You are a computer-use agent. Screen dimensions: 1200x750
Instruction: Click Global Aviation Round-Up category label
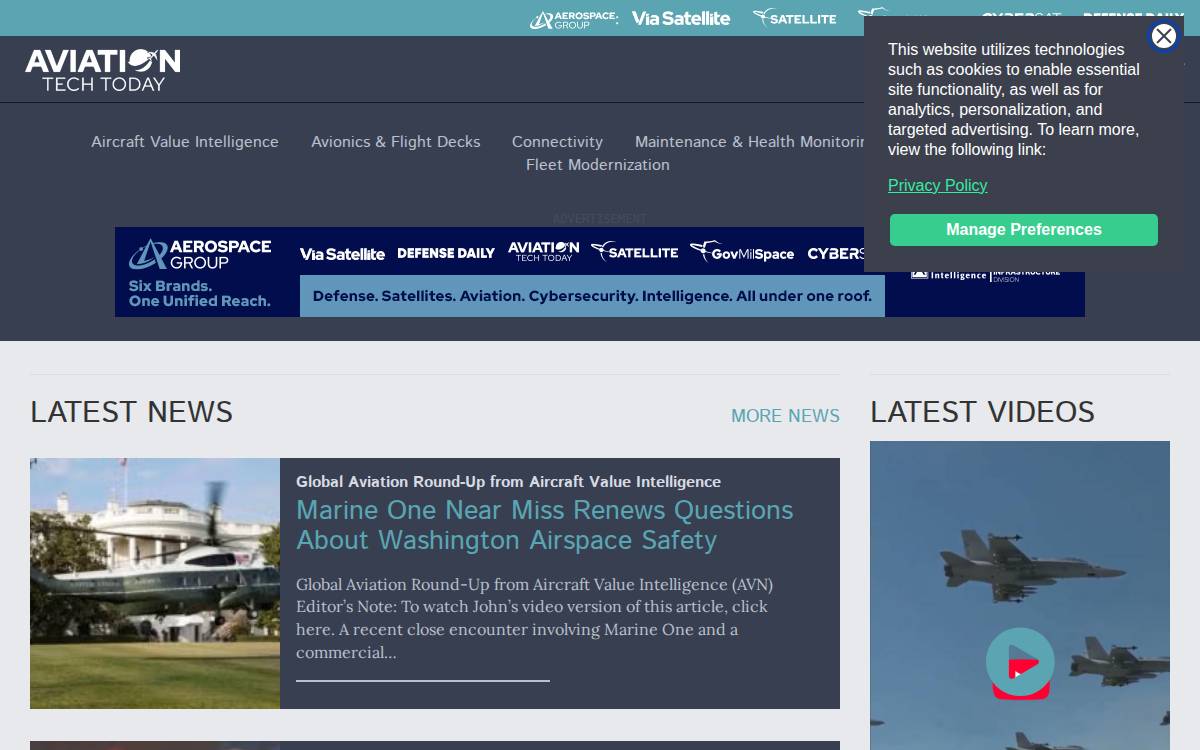point(508,482)
